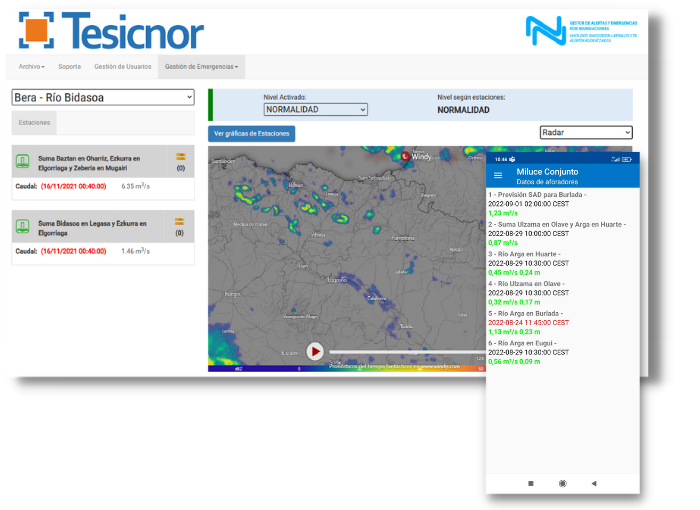Tap the phone home circle button
Viewport: 700px width, 510px height.
pos(562,483)
